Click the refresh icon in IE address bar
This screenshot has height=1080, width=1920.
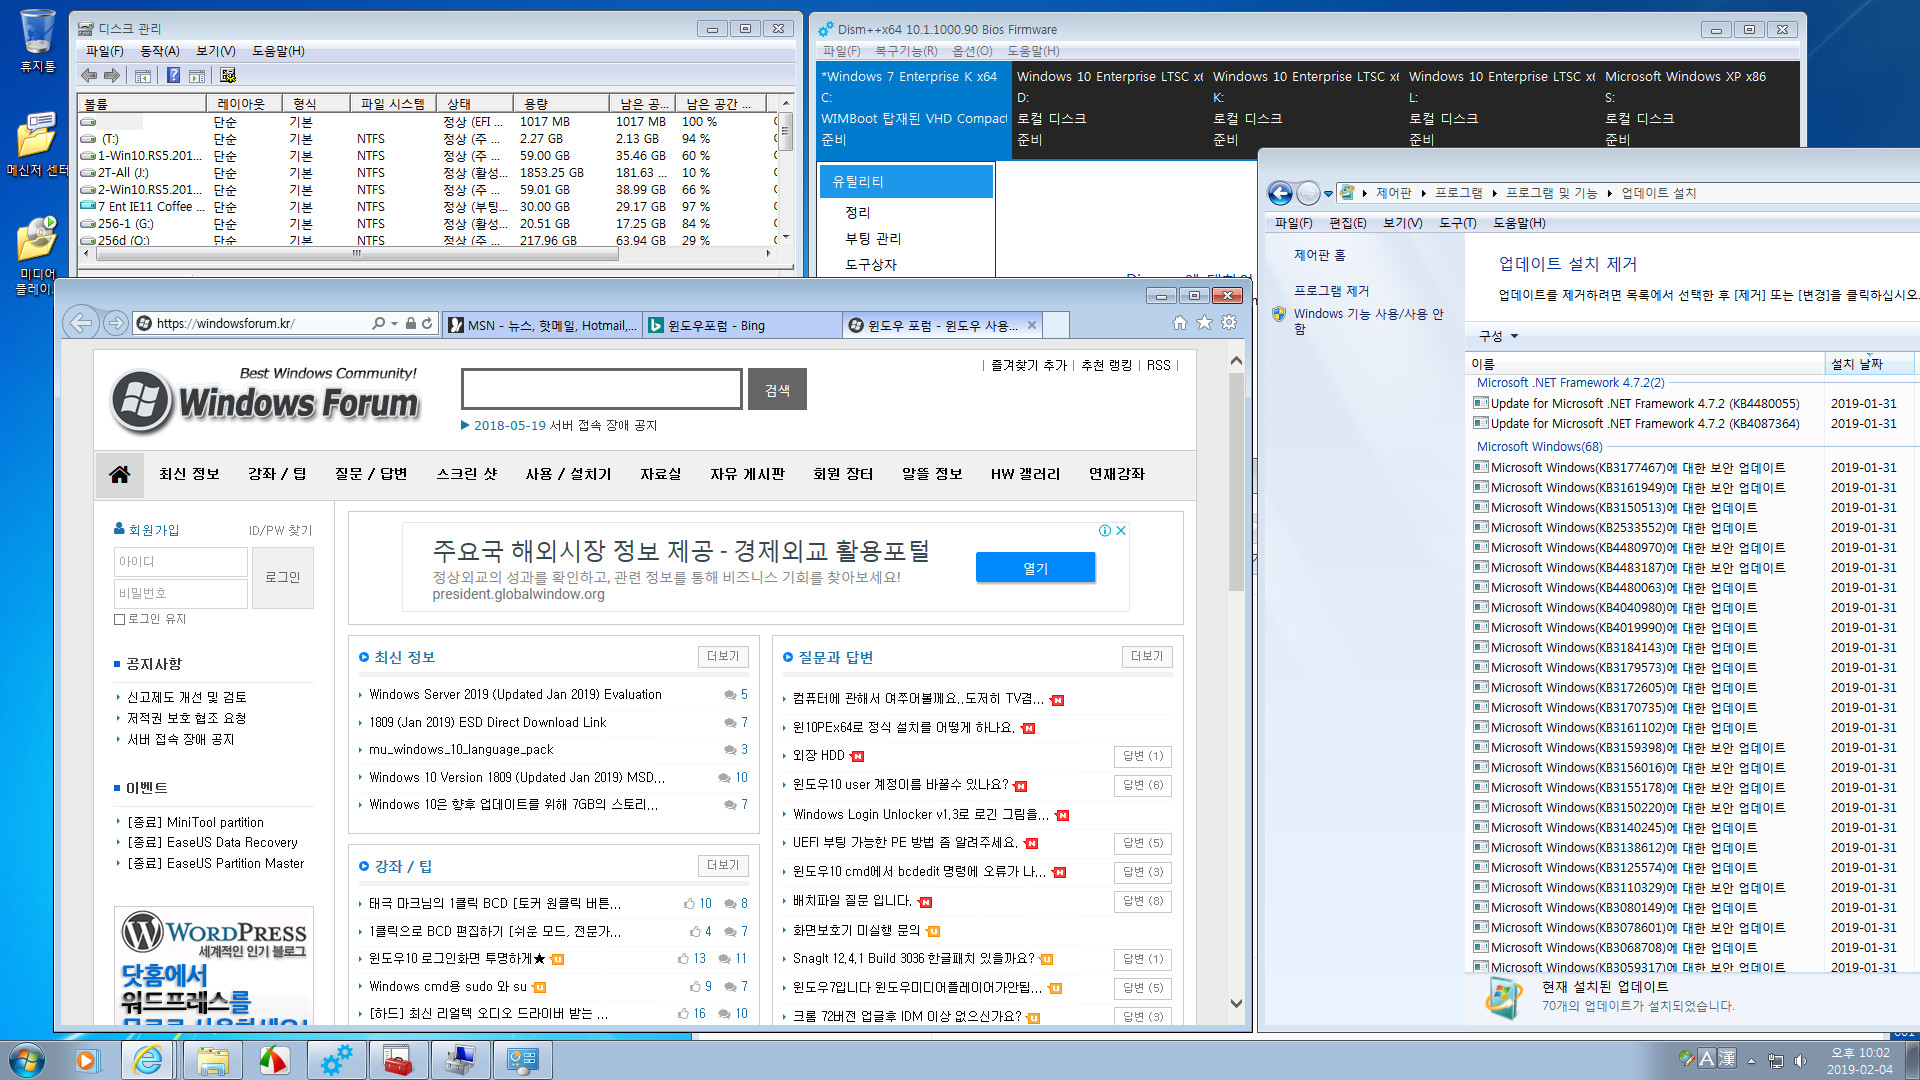tap(427, 324)
